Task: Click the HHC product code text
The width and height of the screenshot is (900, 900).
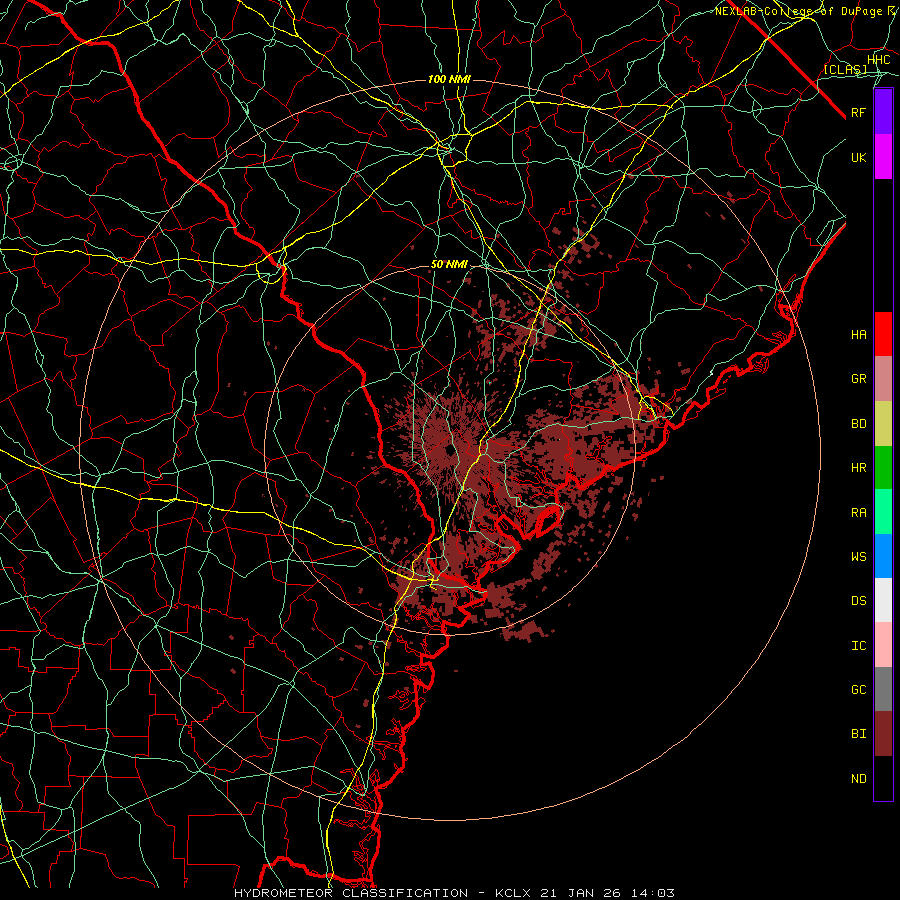Action: (x=878, y=60)
